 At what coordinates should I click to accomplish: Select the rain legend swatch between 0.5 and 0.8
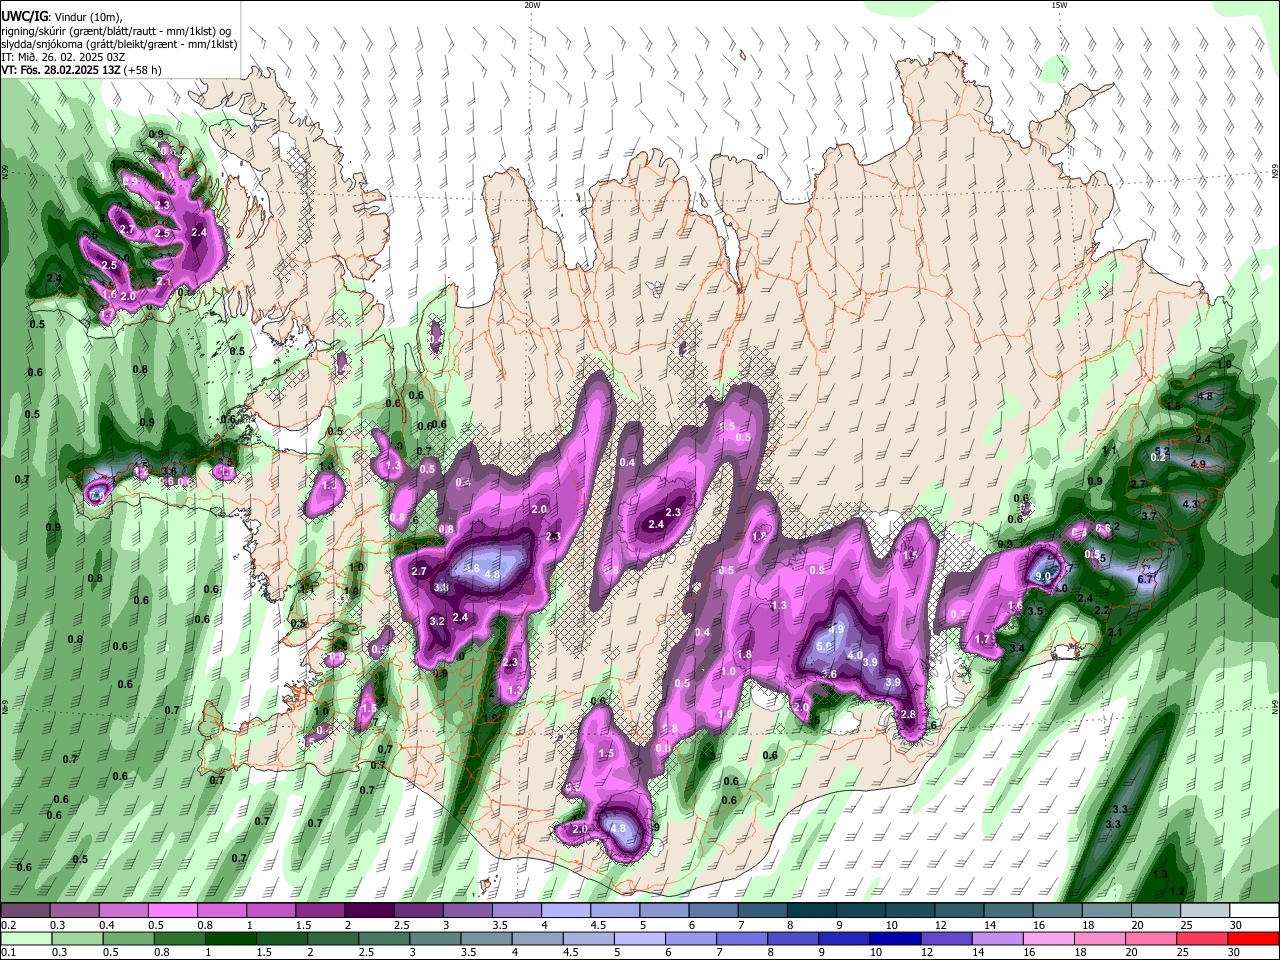(128, 938)
